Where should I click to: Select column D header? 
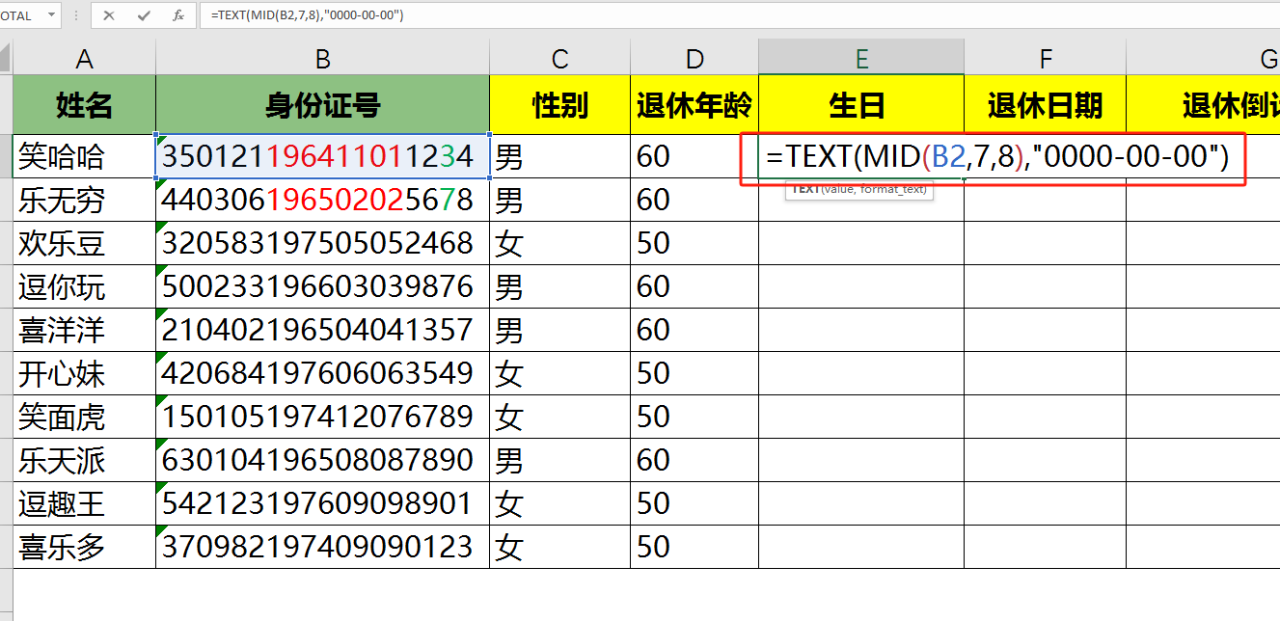click(695, 59)
